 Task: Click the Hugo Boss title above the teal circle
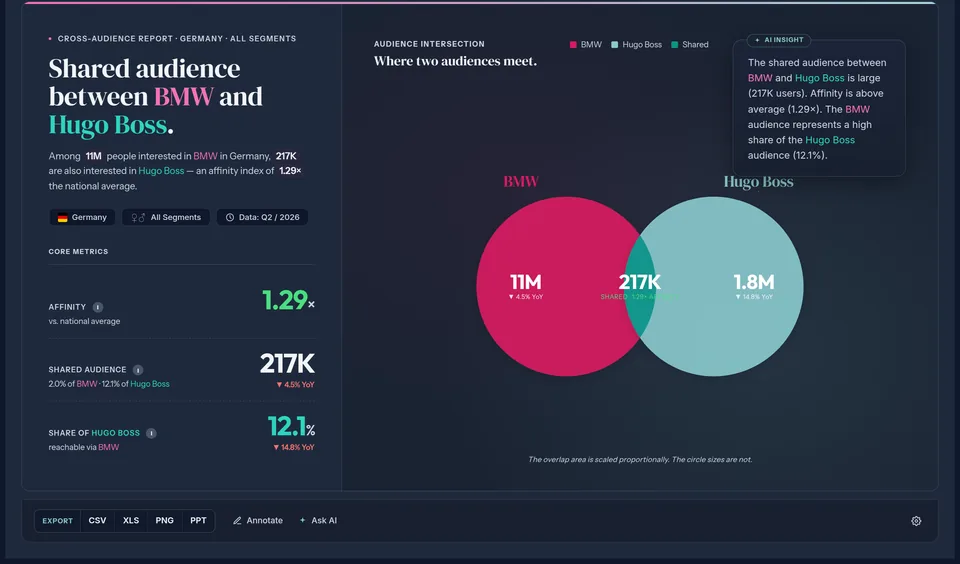(x=759, y=181)
